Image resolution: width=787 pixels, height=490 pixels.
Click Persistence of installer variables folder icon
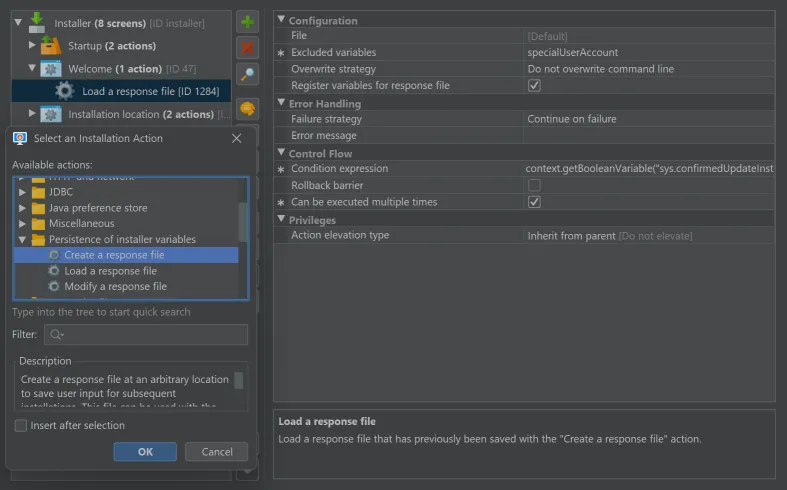(x=38, y=239)
